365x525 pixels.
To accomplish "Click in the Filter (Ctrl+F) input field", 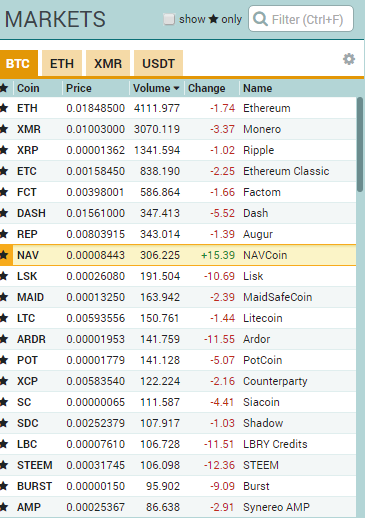I will pyautogui.click(x=301, y=19).
